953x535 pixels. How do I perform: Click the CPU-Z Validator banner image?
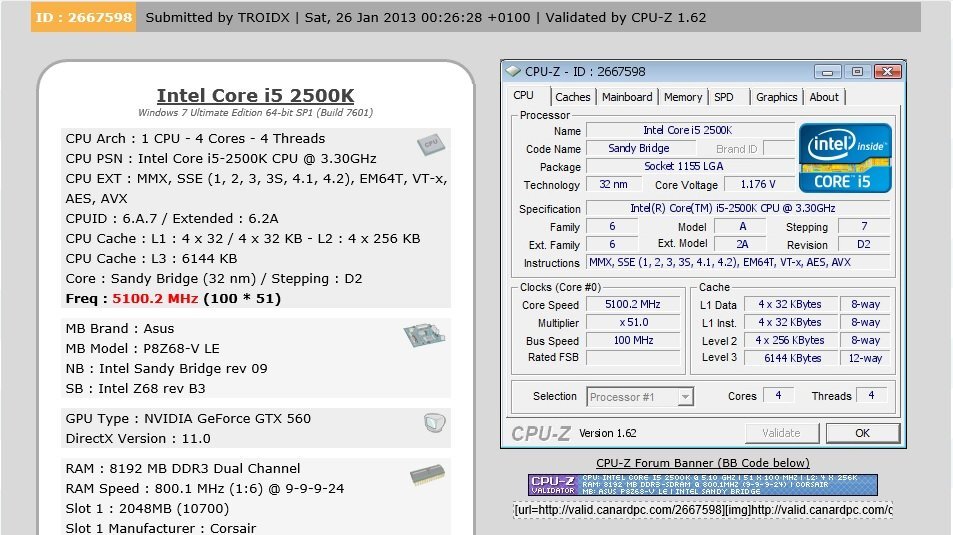pos(703,485)
